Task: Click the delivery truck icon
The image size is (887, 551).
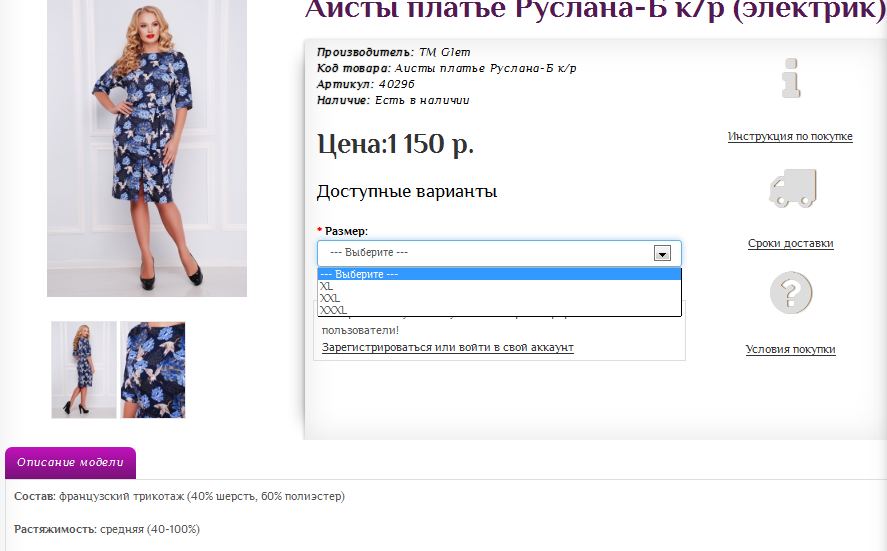Action: (792, 188)
